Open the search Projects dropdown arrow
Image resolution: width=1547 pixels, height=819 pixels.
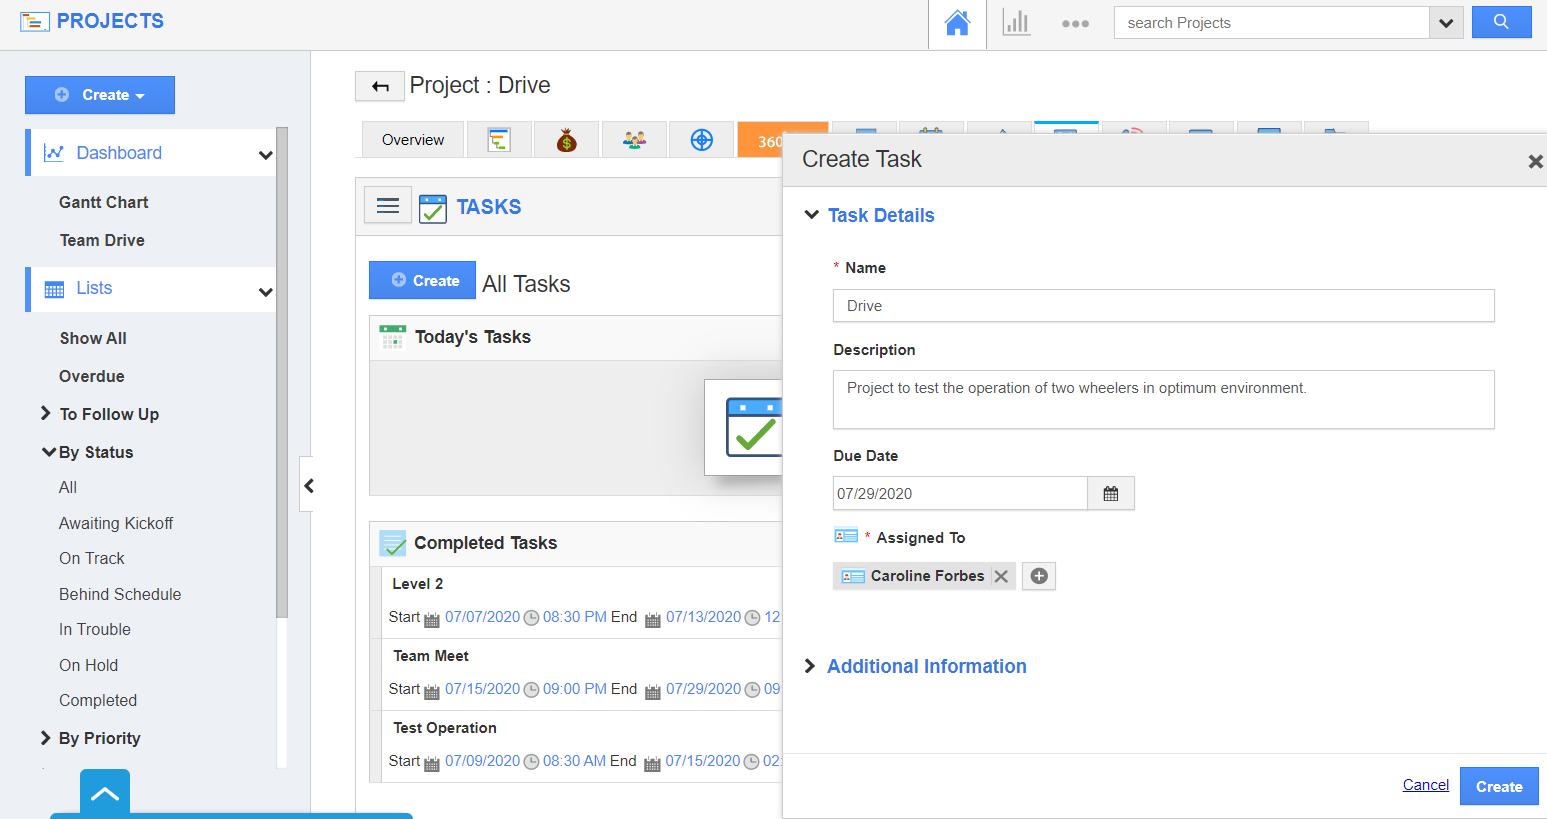[x=1446, y=23]
